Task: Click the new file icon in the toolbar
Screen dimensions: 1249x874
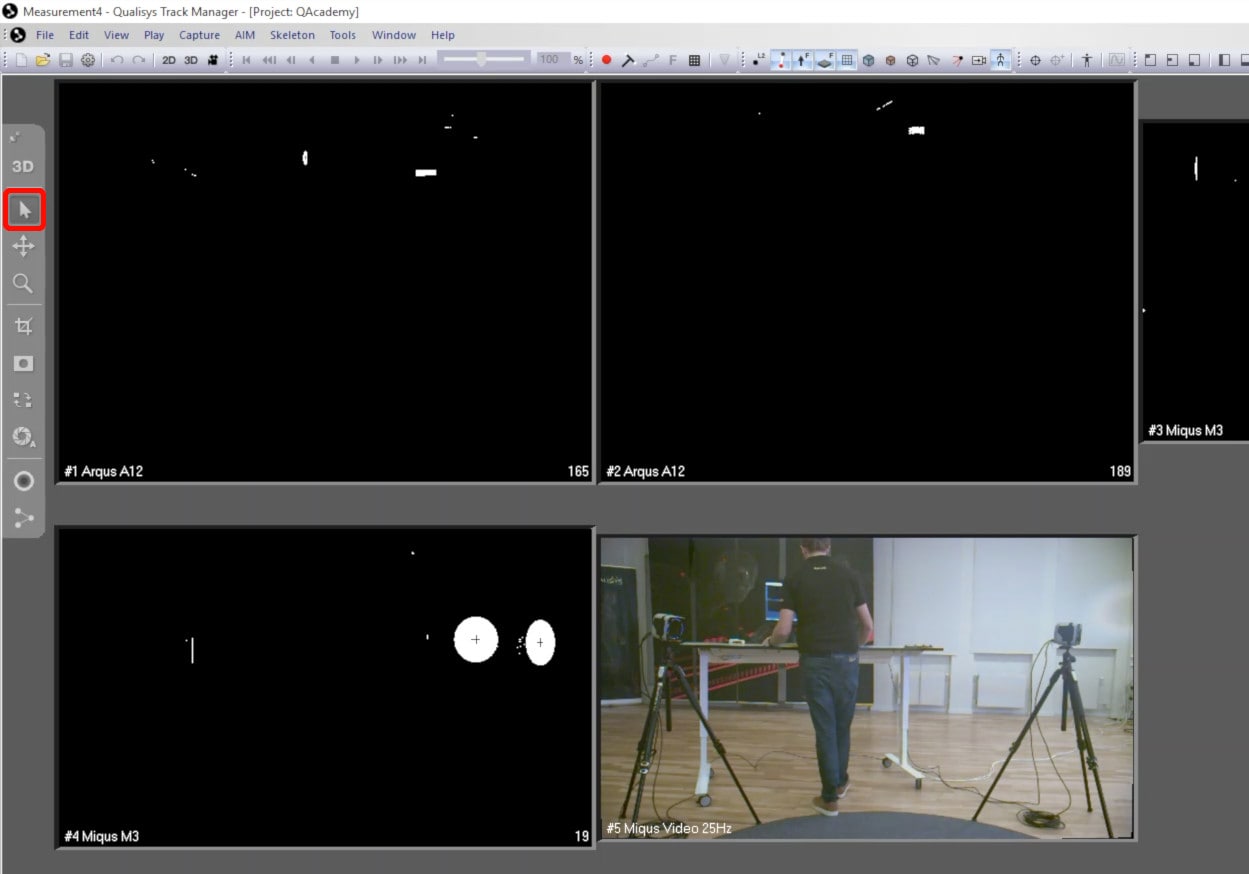Action: tap(21, 60)
